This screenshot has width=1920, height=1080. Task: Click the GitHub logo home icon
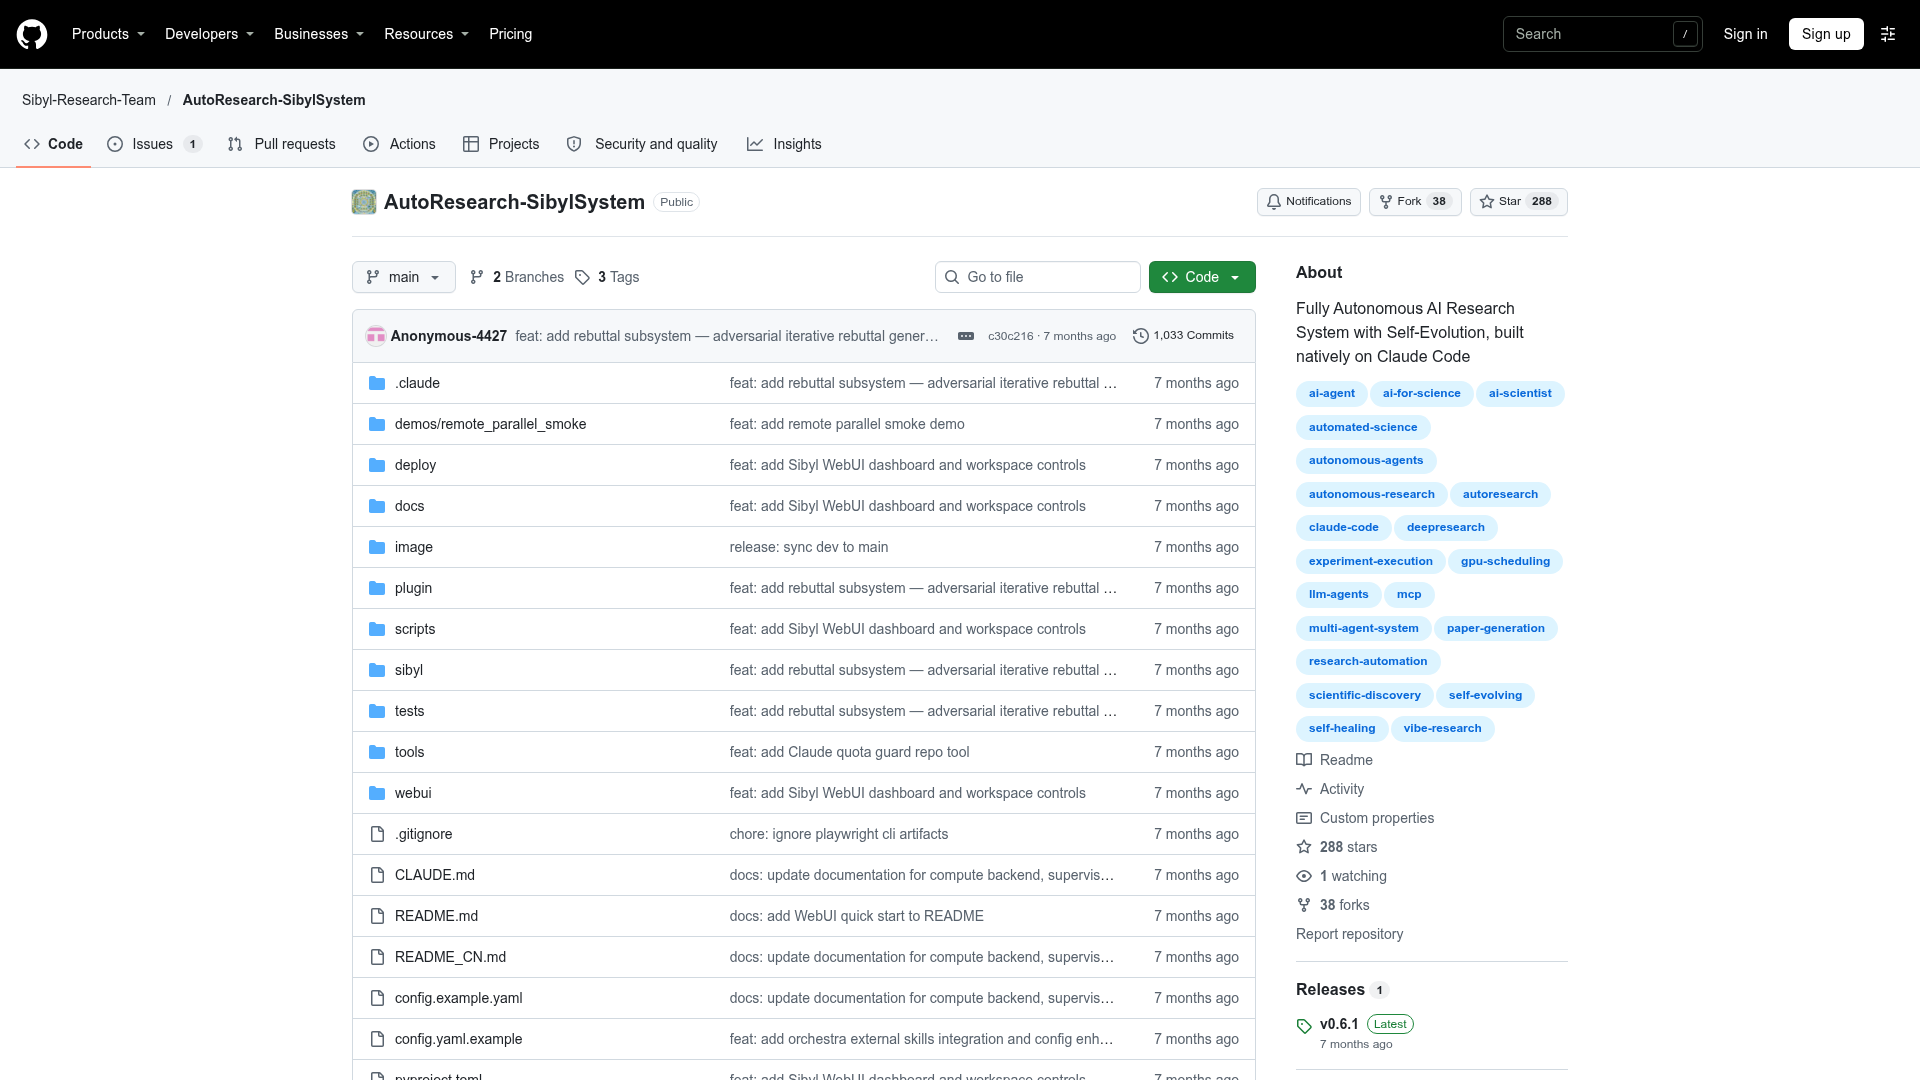click(x=32, y=34)
